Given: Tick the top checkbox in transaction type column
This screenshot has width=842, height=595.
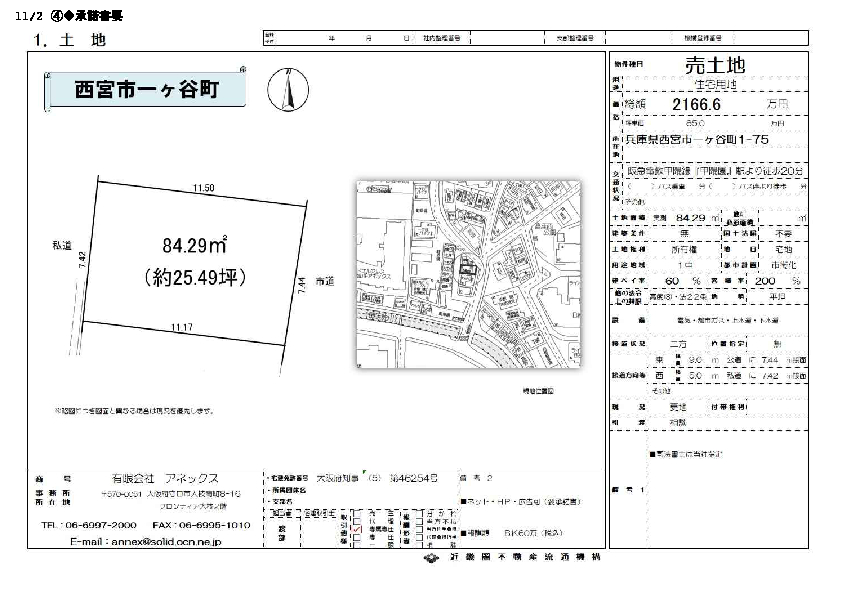Looking at the screenshot, I should click(358, 512).
